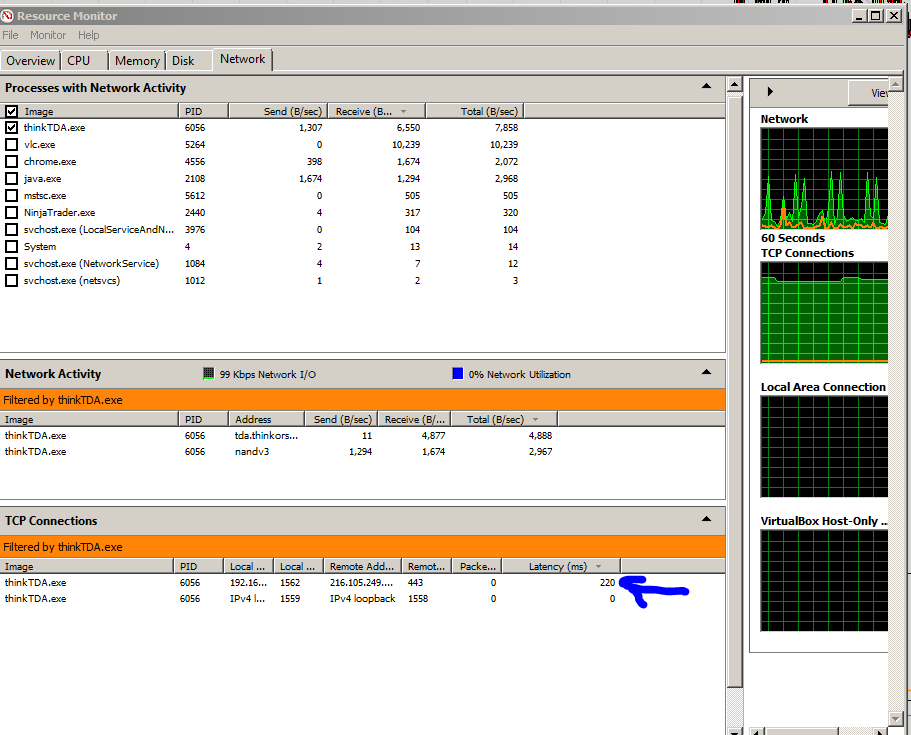Select the chrome.exe process name
This screenshot has height=735, width=911.
pos(50,162)
